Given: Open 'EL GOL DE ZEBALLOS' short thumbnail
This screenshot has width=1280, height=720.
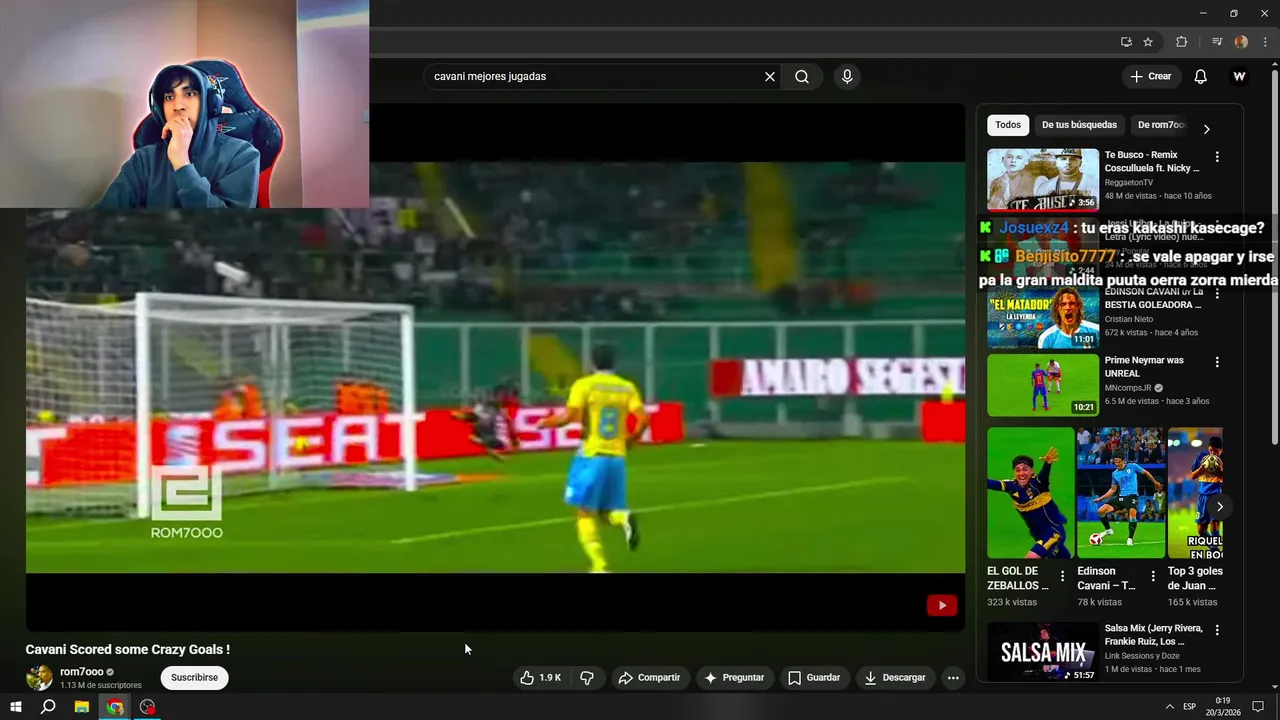Looking at the screenshot, I should (x=1030, y=493).
